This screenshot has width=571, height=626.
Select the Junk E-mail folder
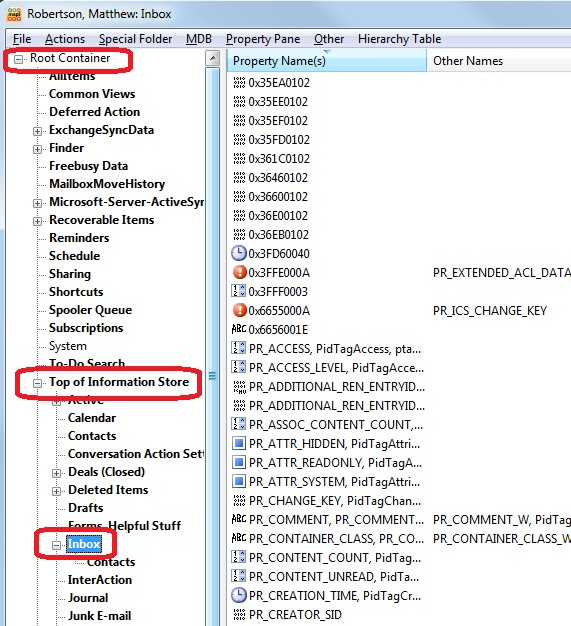[99, 615]
